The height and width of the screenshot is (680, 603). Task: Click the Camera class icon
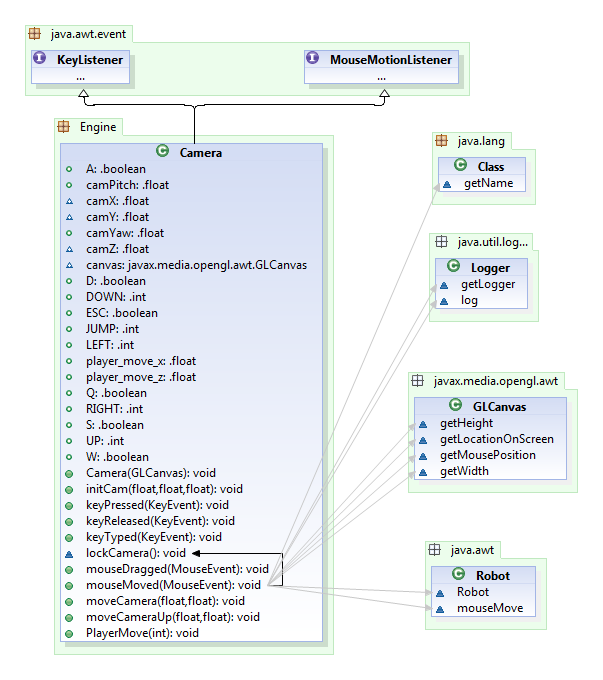pos(164,154)
